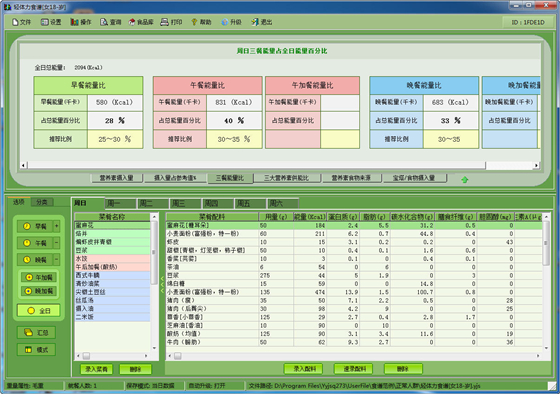Select the 虾皮 ingredient row
The width and height of the screenshot is (560, 394).
354,242
